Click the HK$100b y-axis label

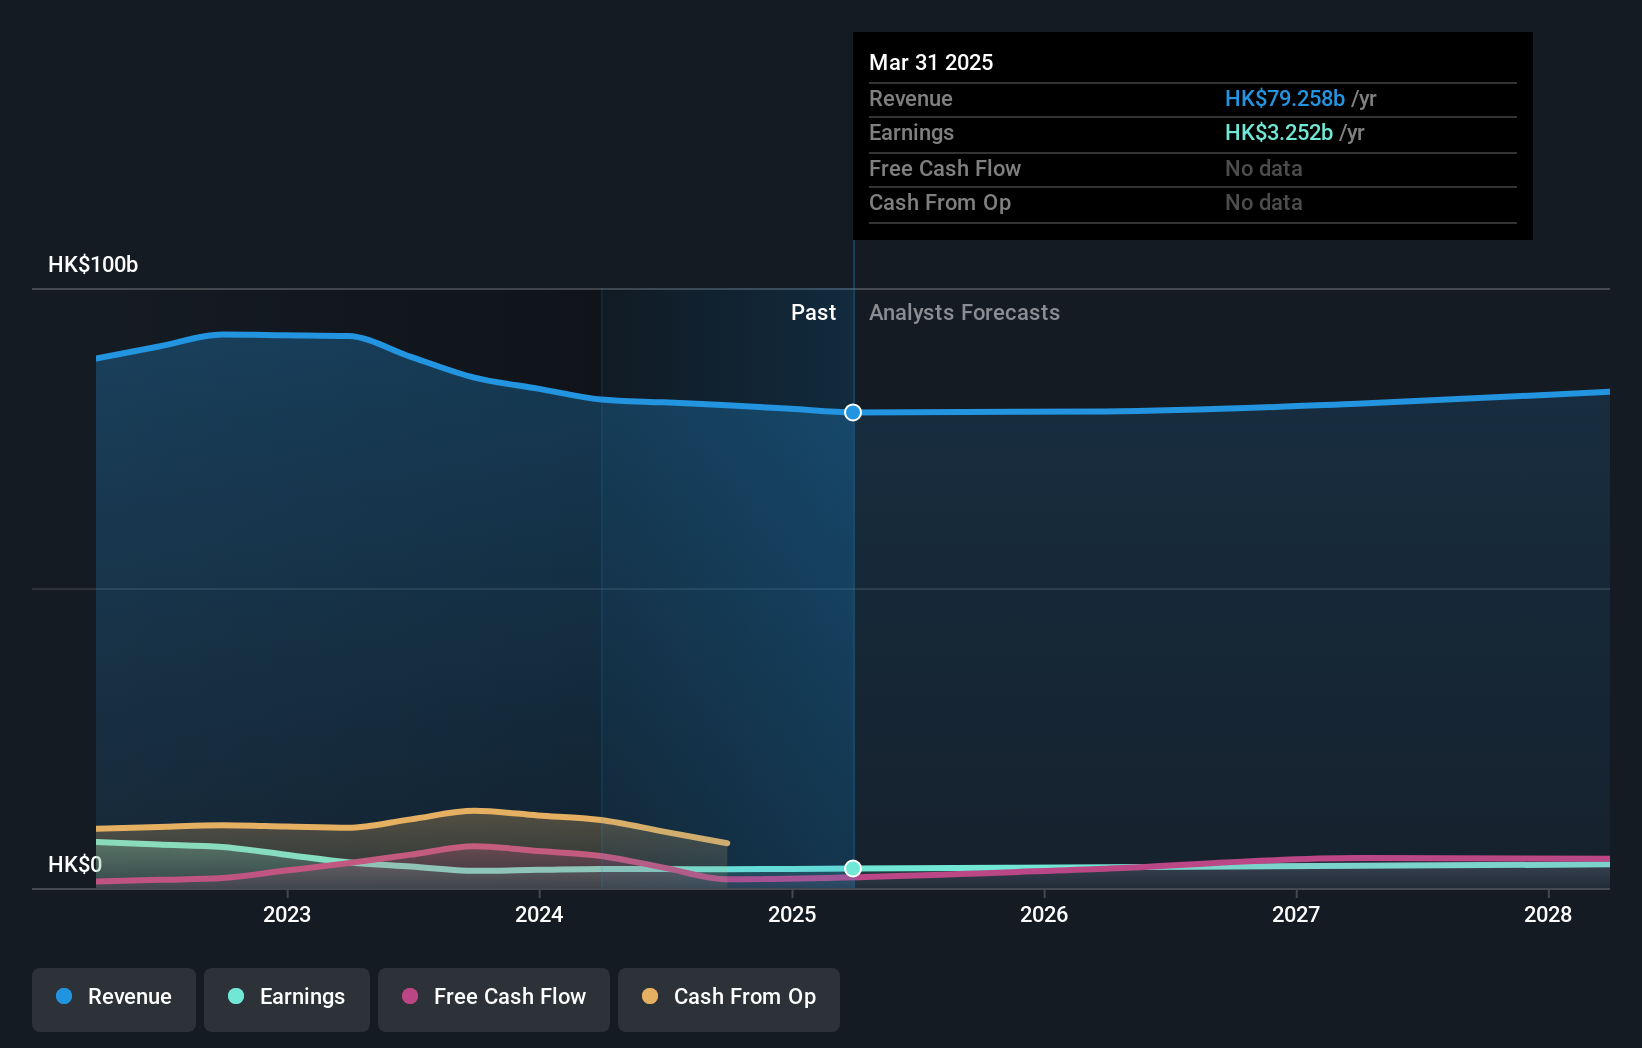pyautogui.click(x=93, y=264)
